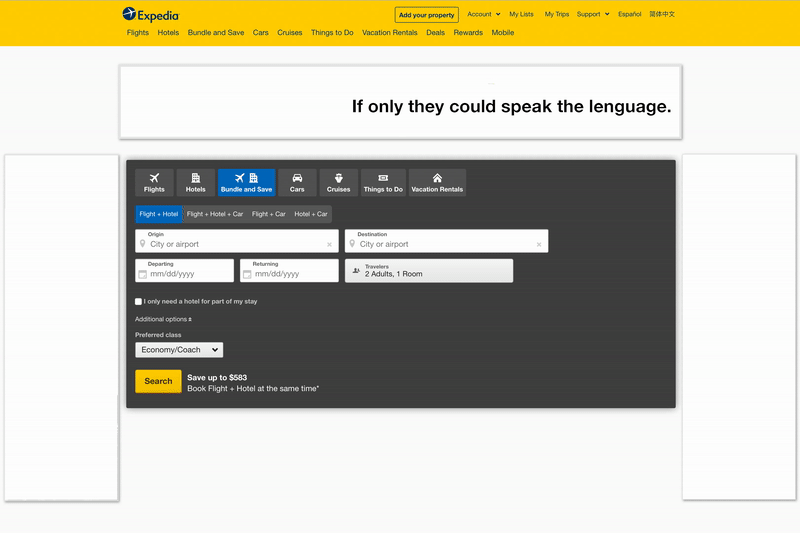800x533 pixels.
Task: Choose Flight + Hotel + Car package option
Action: [x=215, y=214]
